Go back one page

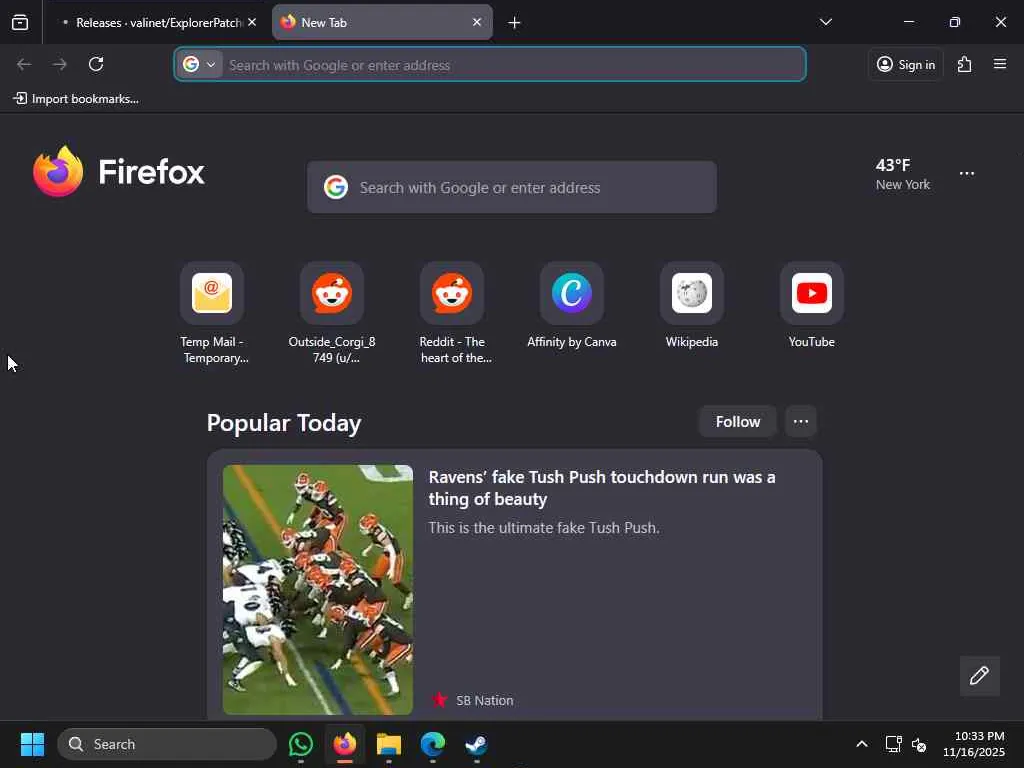coord(24,64)
